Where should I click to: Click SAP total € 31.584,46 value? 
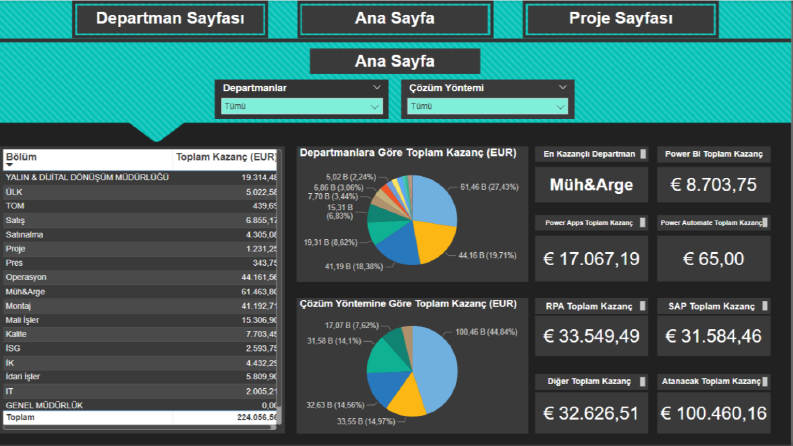point(714,336)
